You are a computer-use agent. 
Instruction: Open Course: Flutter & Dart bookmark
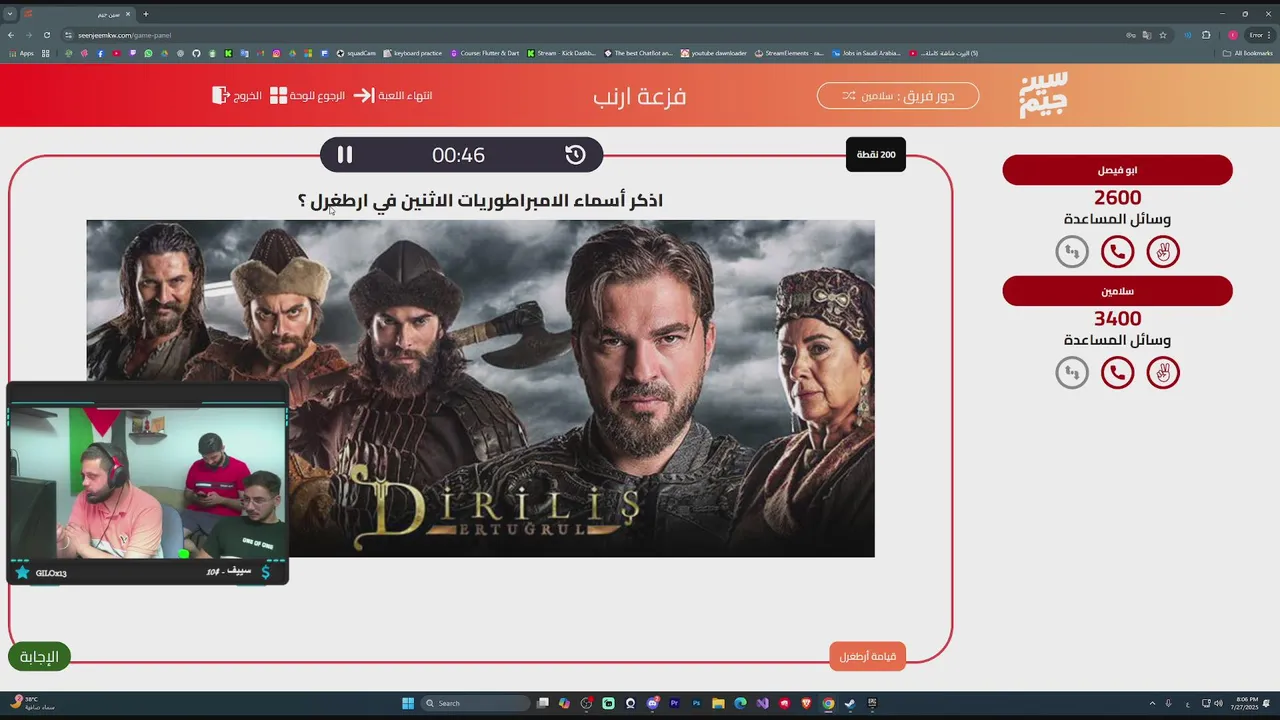[484, 53]
